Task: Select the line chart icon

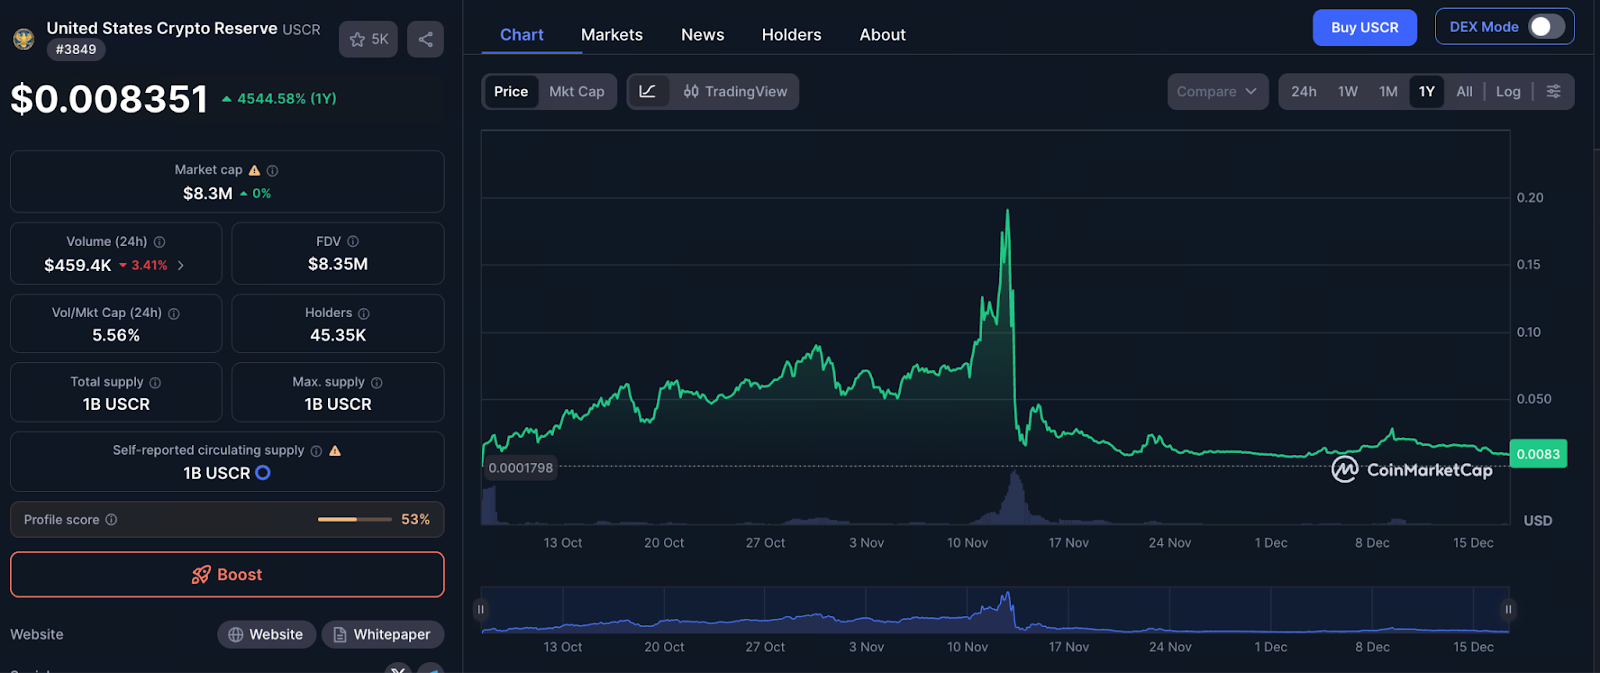Action: [x=648, y=91]
